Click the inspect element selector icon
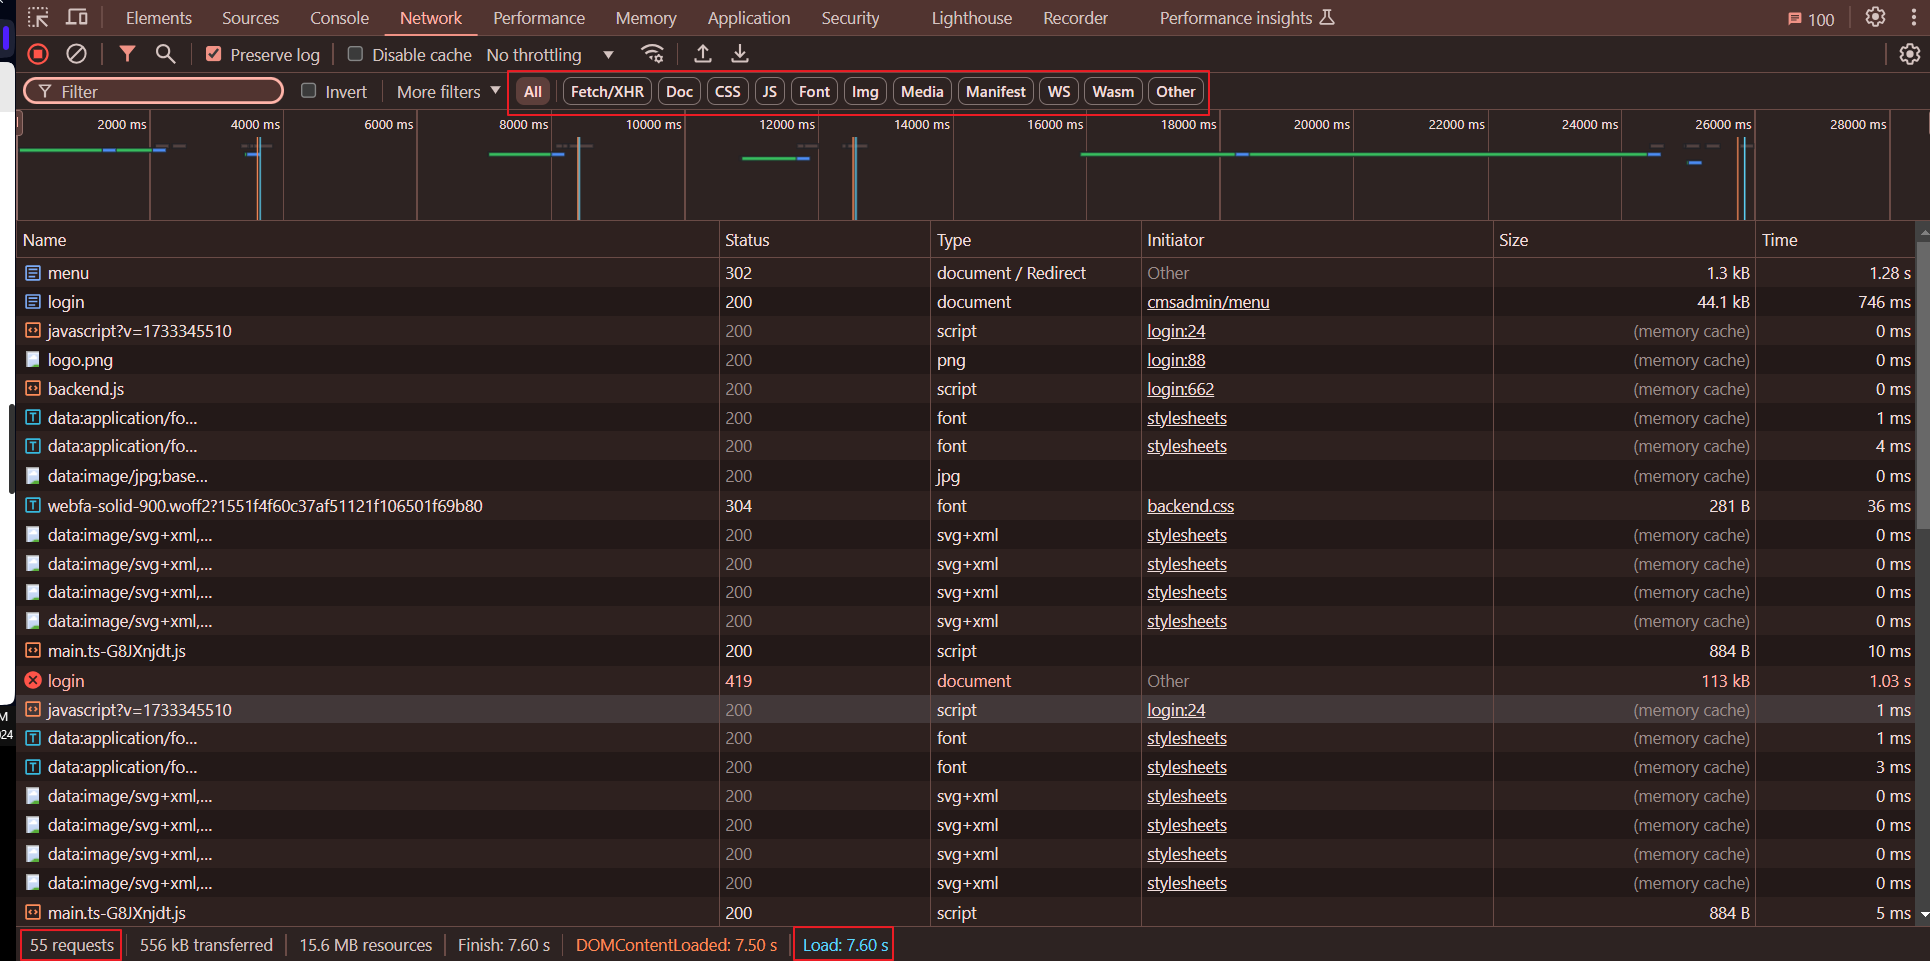This screenshot has width=1930, height=961. tap(38, 17)
